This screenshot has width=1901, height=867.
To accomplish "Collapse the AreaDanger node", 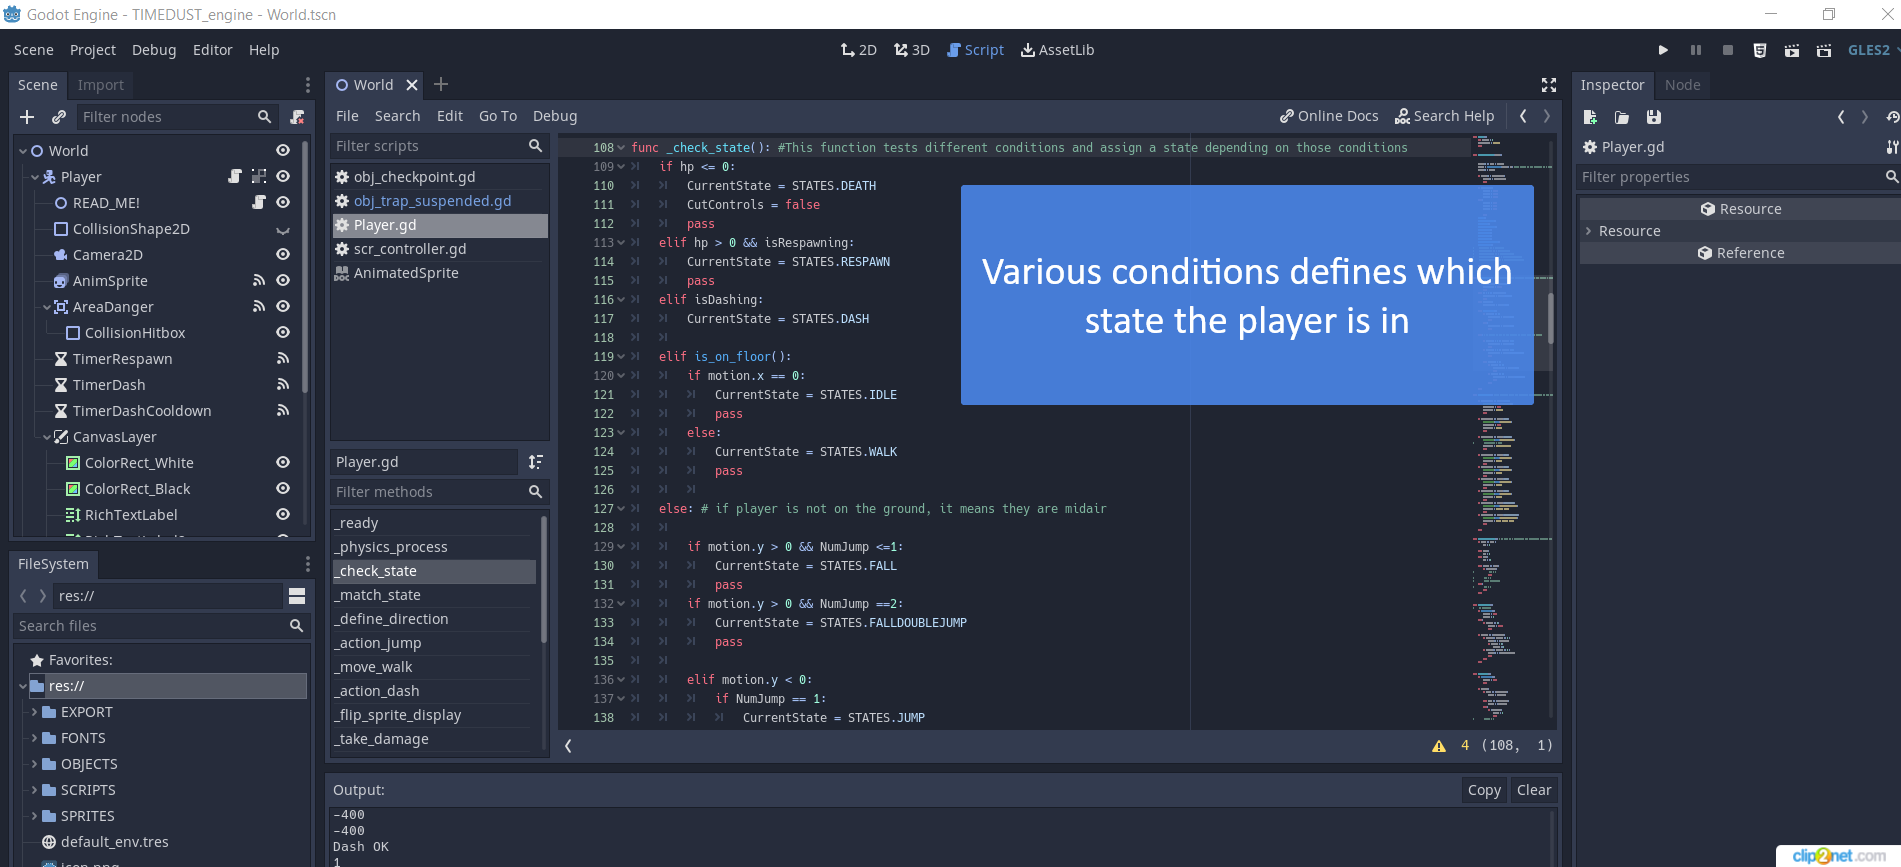I will [x=47, y=307].
